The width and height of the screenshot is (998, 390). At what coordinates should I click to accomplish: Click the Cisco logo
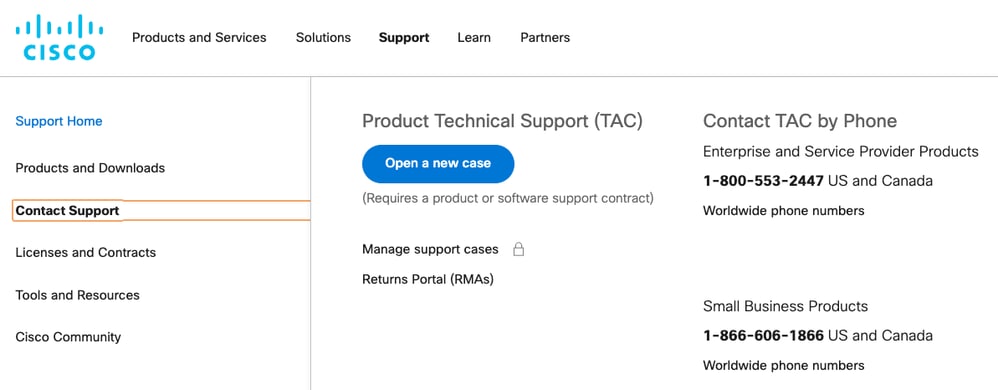click(59, 38)
